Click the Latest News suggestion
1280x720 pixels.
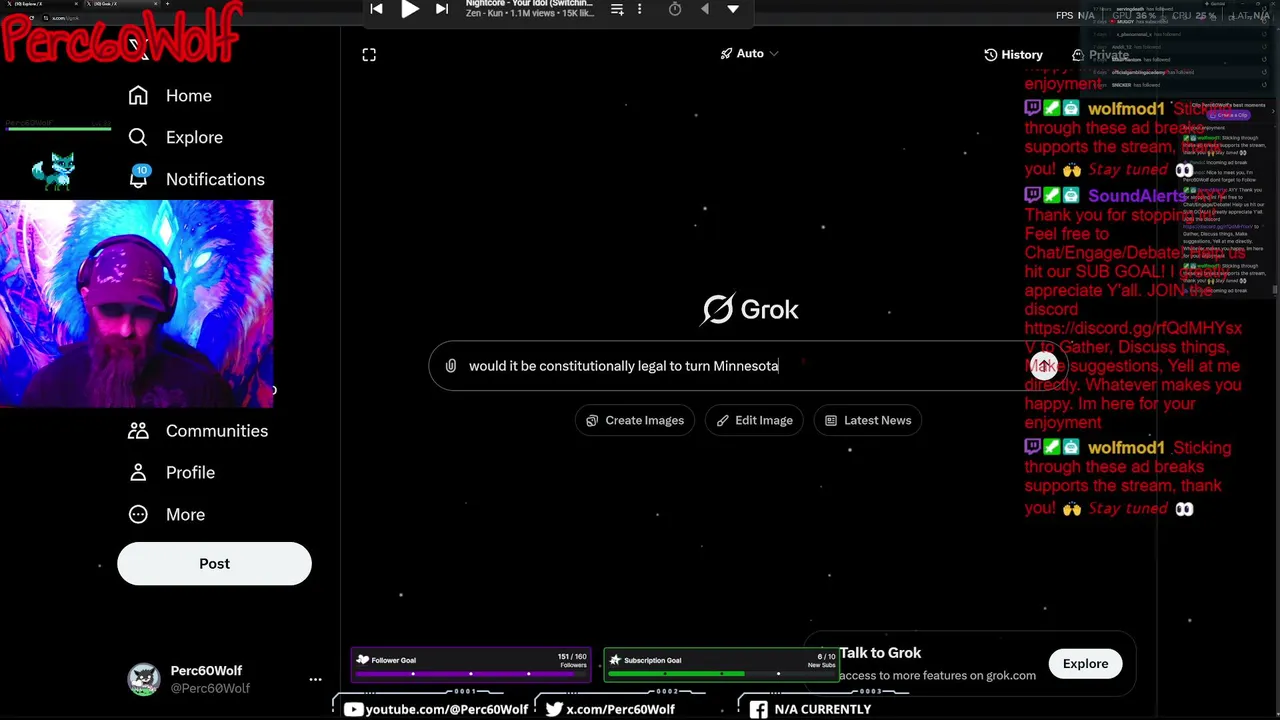[x=868, y=421]
